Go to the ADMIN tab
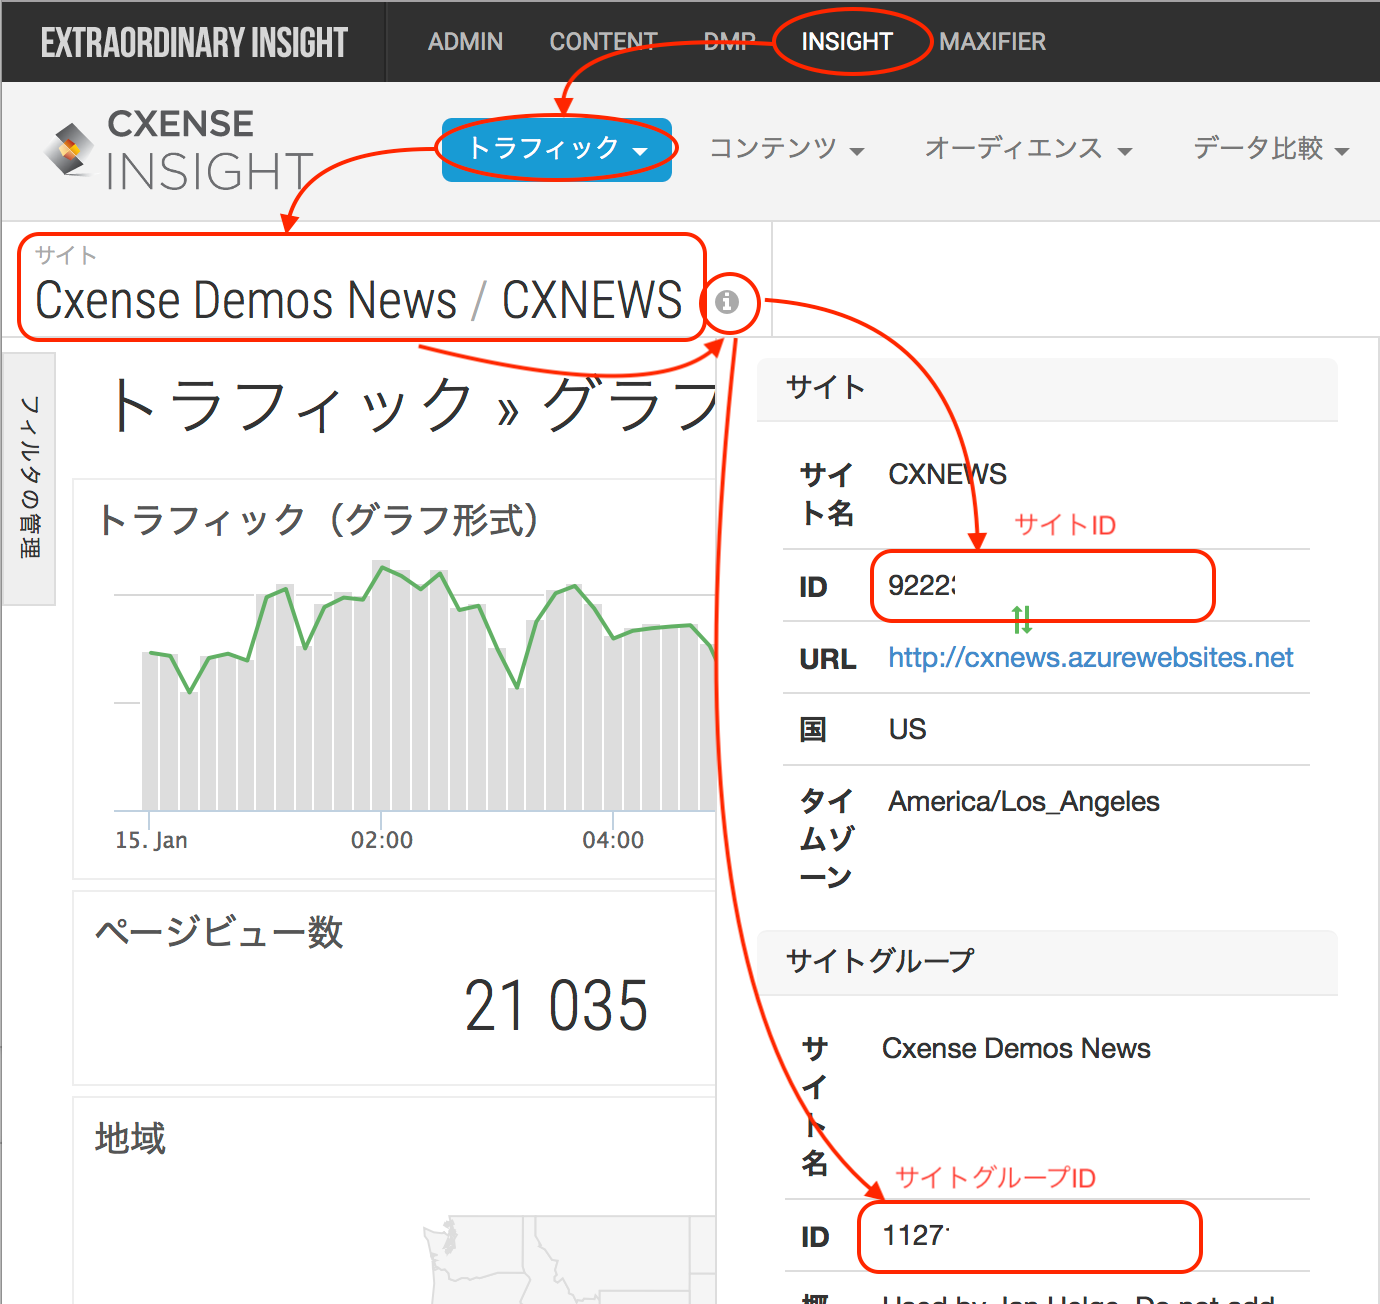The width and height of the screenshot is (1380, 1304). 465,42
